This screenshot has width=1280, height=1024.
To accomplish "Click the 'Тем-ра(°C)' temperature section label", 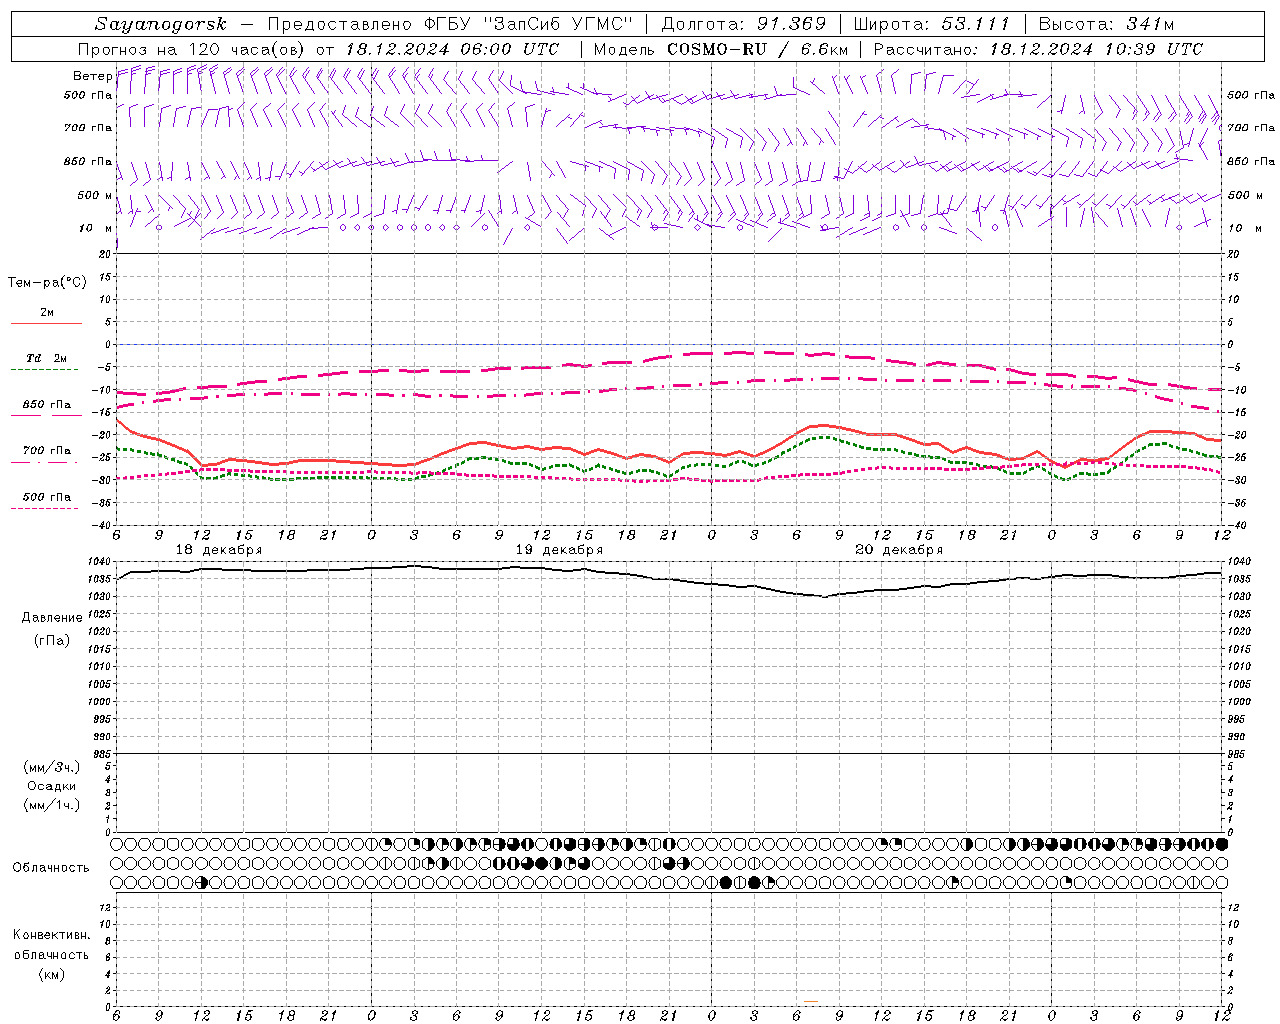I will pos(47,283).
